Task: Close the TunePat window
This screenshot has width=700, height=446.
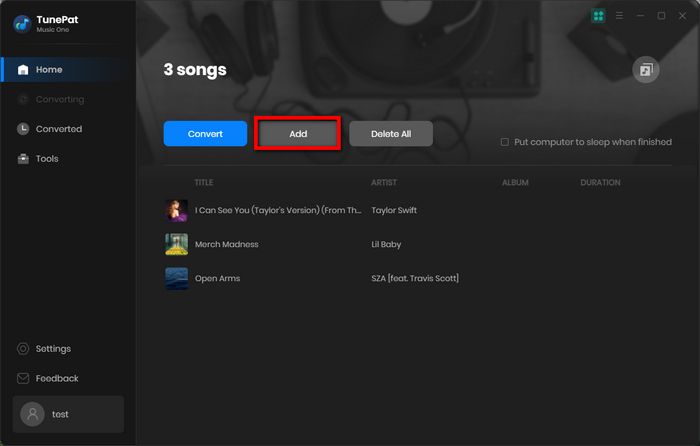Action: pyautogui.click(x=682, y=16)
